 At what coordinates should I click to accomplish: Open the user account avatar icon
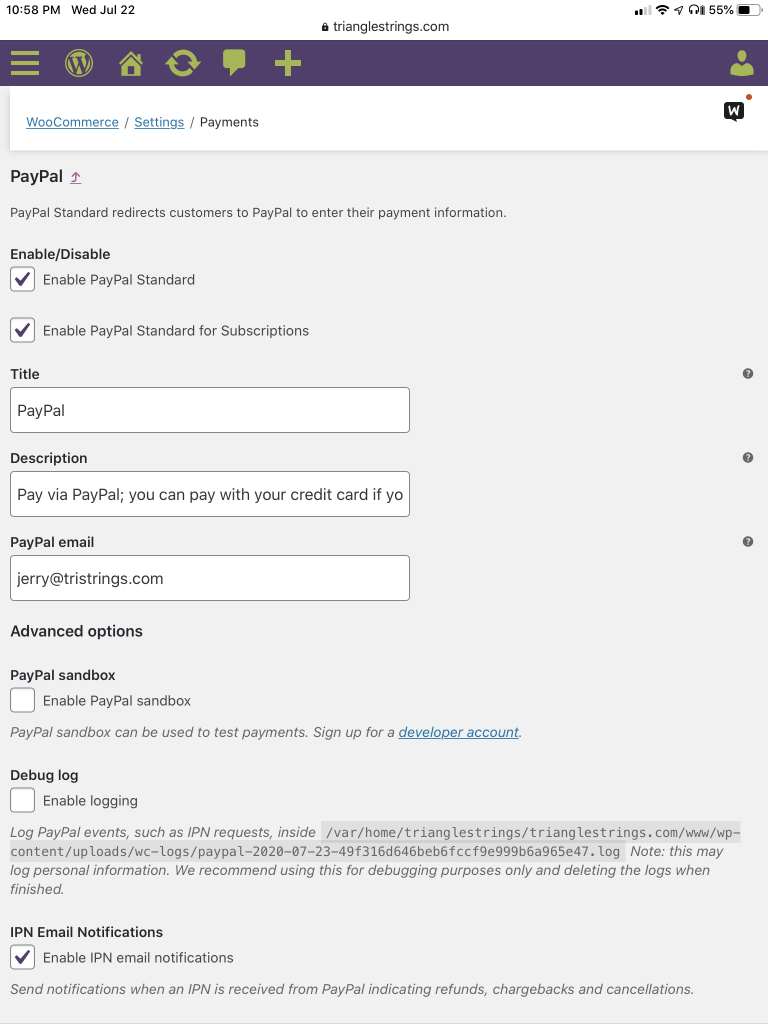click(x=742, y=63)
